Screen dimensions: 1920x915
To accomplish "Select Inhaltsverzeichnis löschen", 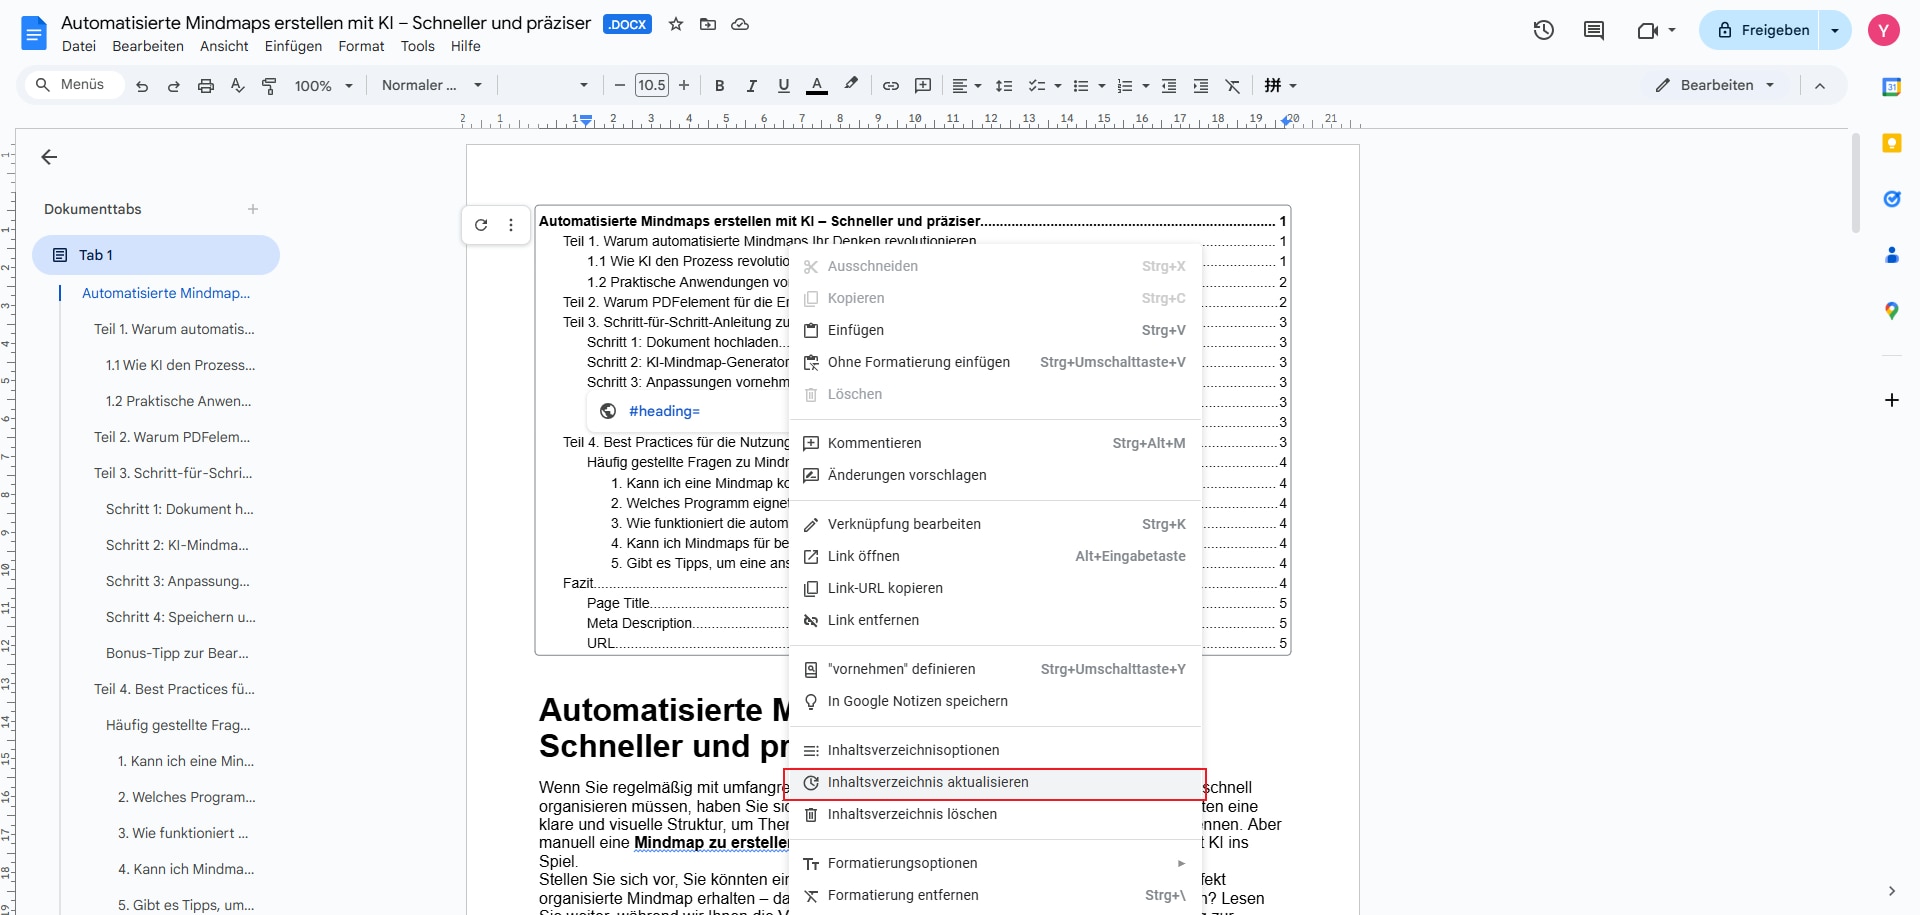I will click(995, 814).
